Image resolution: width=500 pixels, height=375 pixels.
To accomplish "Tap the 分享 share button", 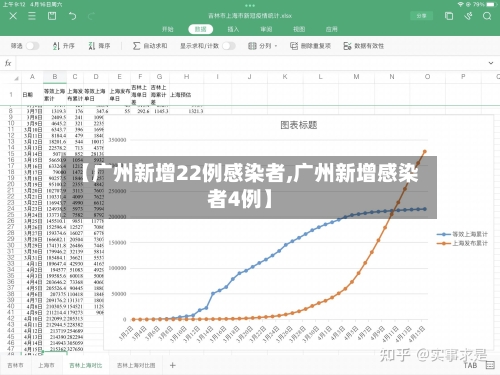I will 422,16.
